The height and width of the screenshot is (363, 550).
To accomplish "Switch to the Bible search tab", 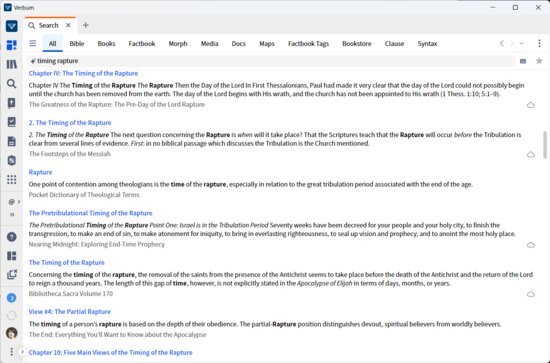I will click(77, 43).
